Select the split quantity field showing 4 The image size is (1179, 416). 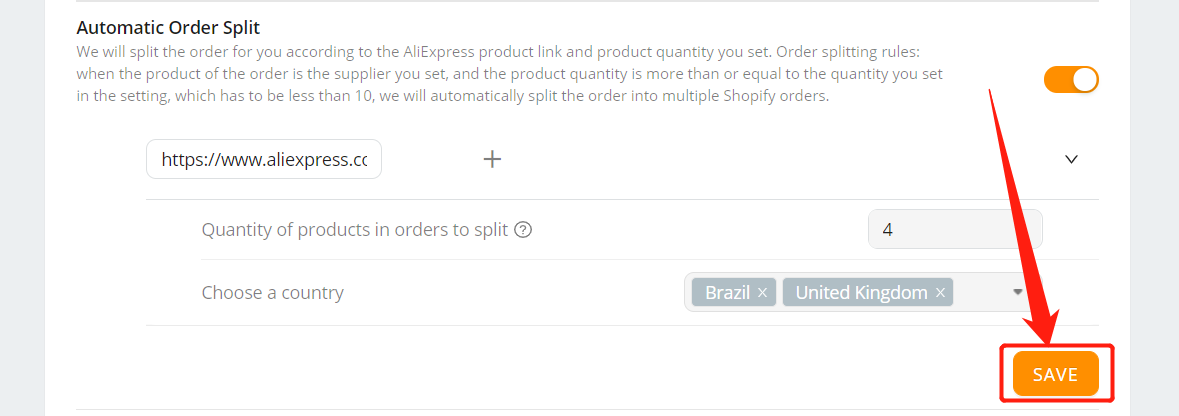coord(955,229)
